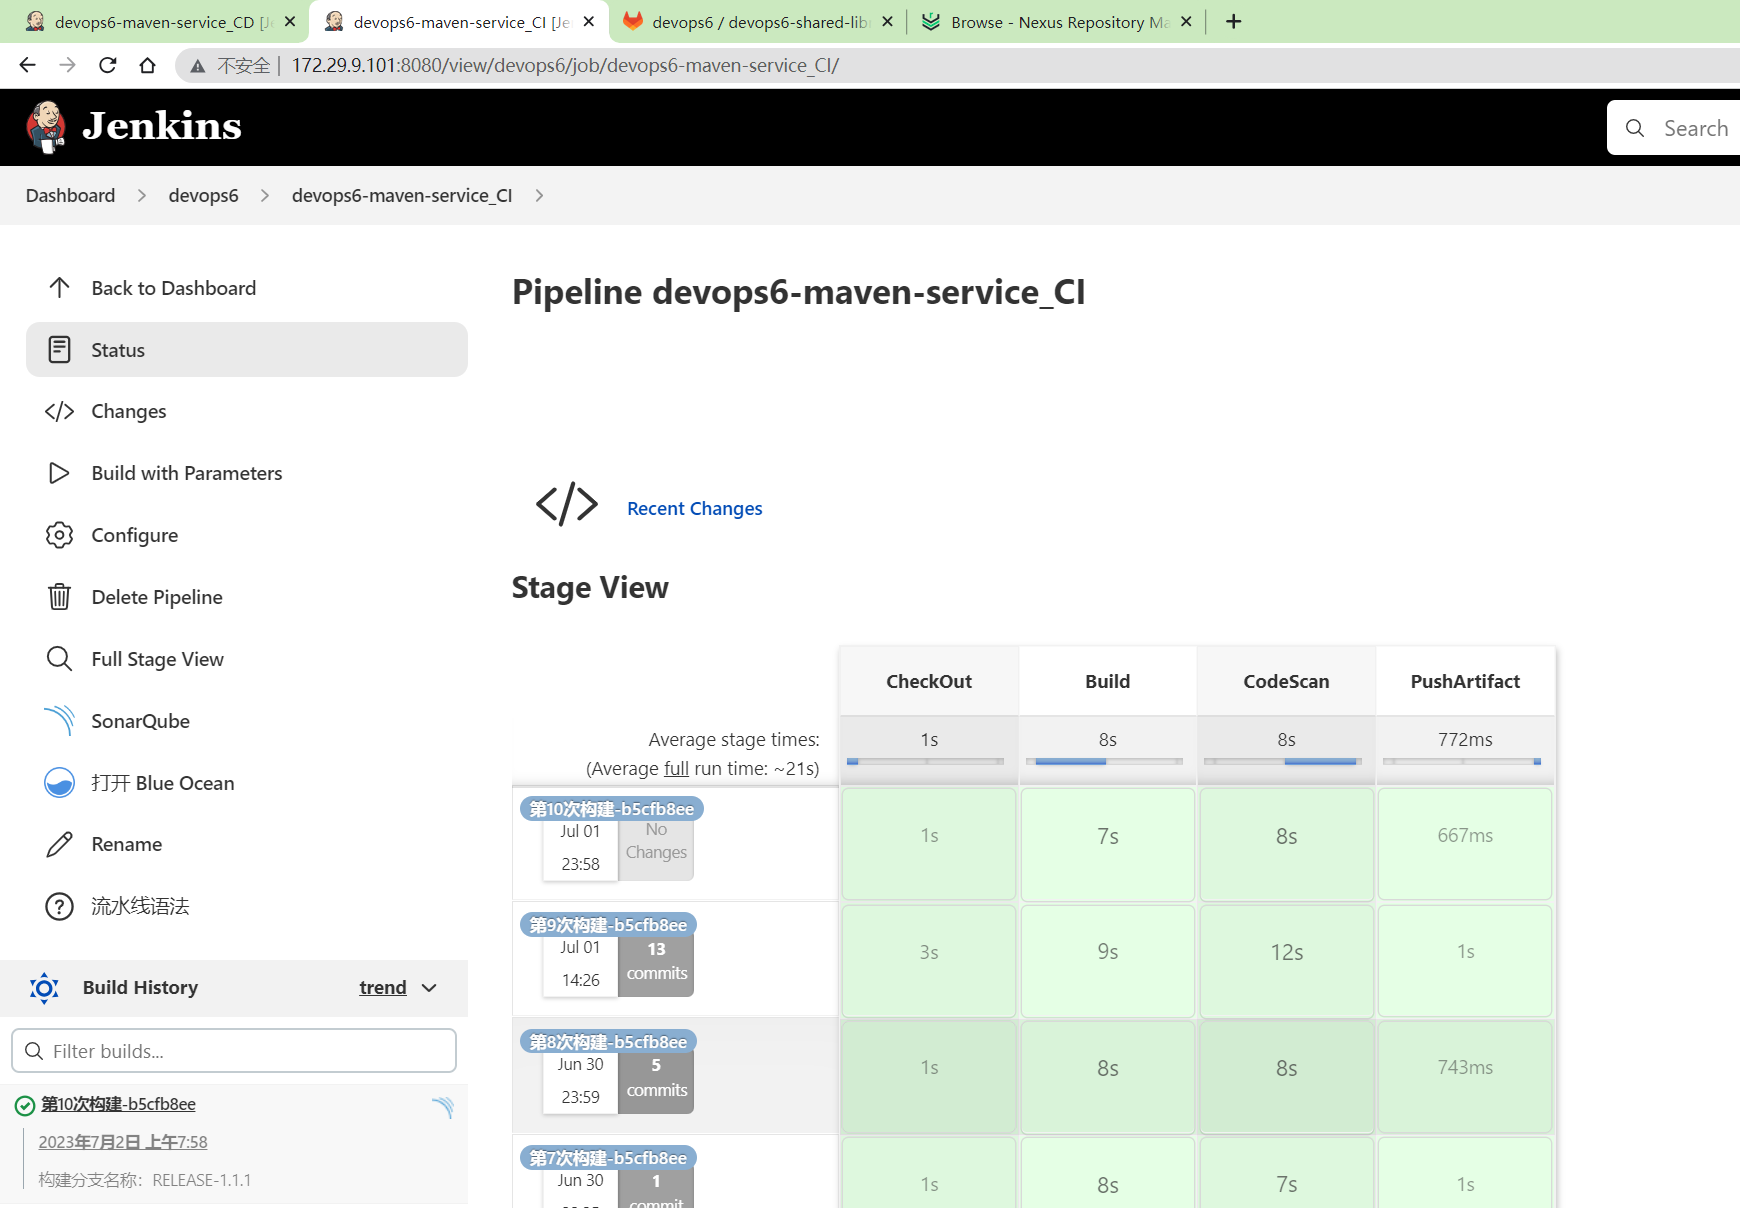Click the Jenkins title text in header
The width and height of the screenshot is (1740, 1208).
[162, 126]
